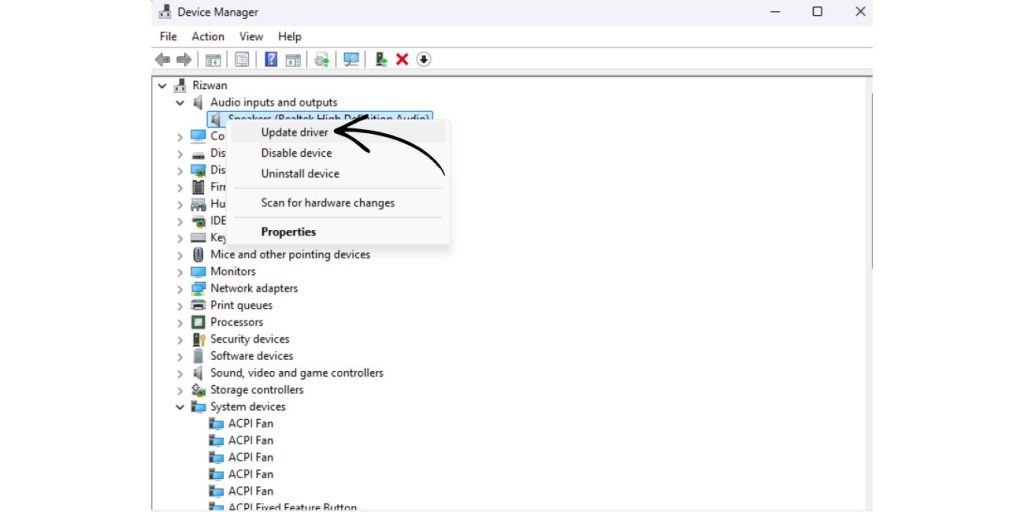
Task: Click the Security devices key icon
Action: pos(198,339)
